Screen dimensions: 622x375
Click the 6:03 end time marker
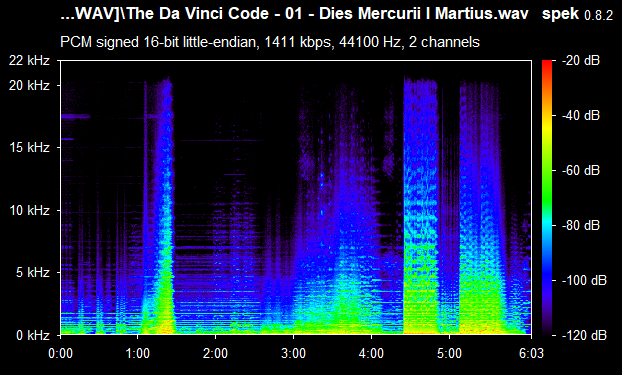[531, 353]
